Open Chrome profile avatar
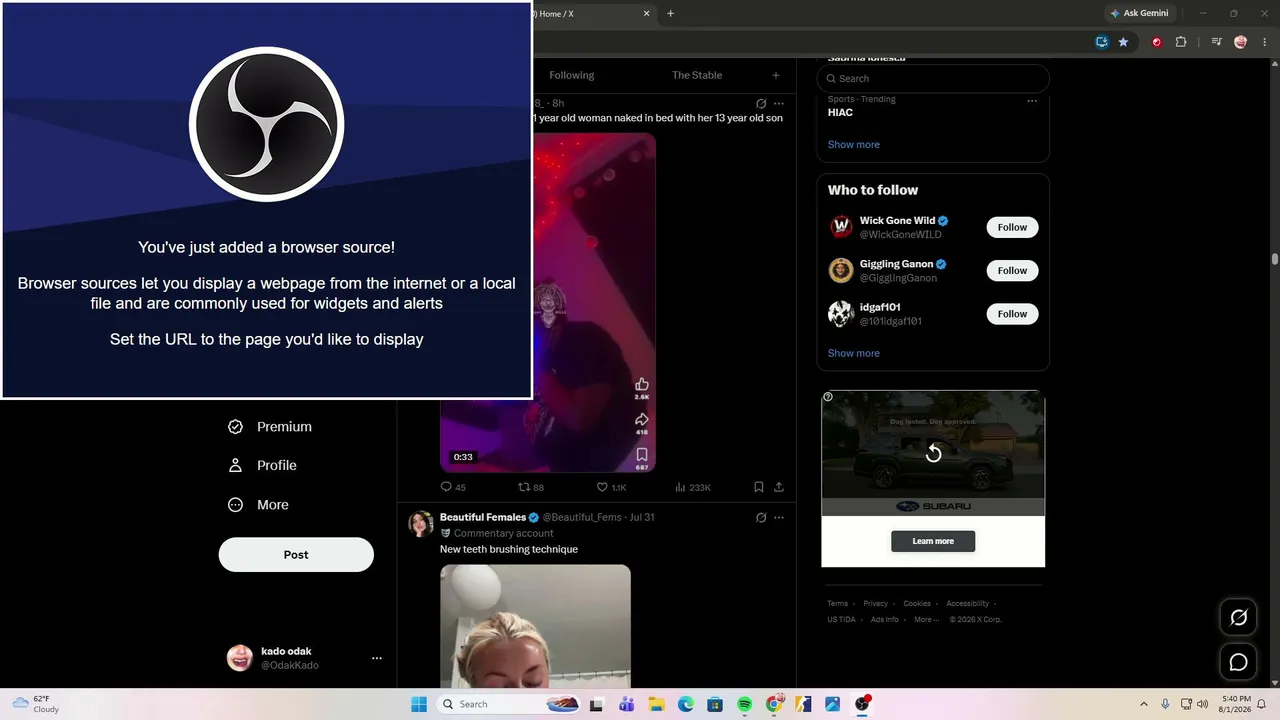This screenshot has width=1280, height=720. [1241, 42]
